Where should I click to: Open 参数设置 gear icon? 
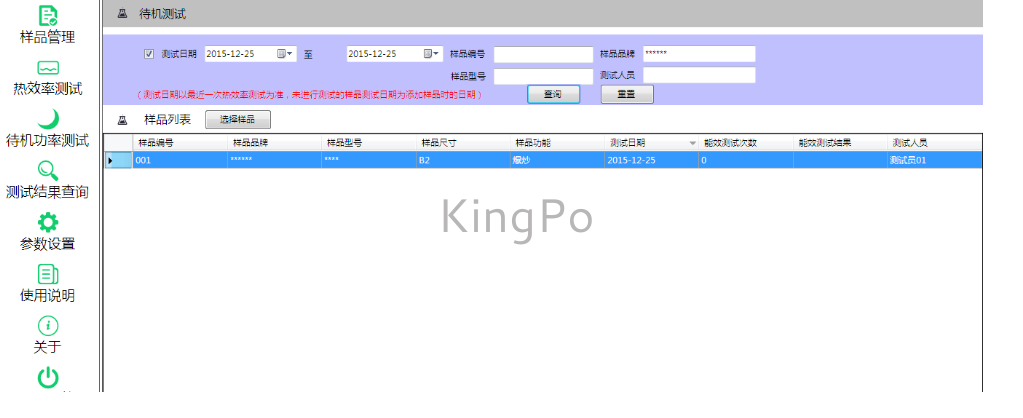click(48, 222)
